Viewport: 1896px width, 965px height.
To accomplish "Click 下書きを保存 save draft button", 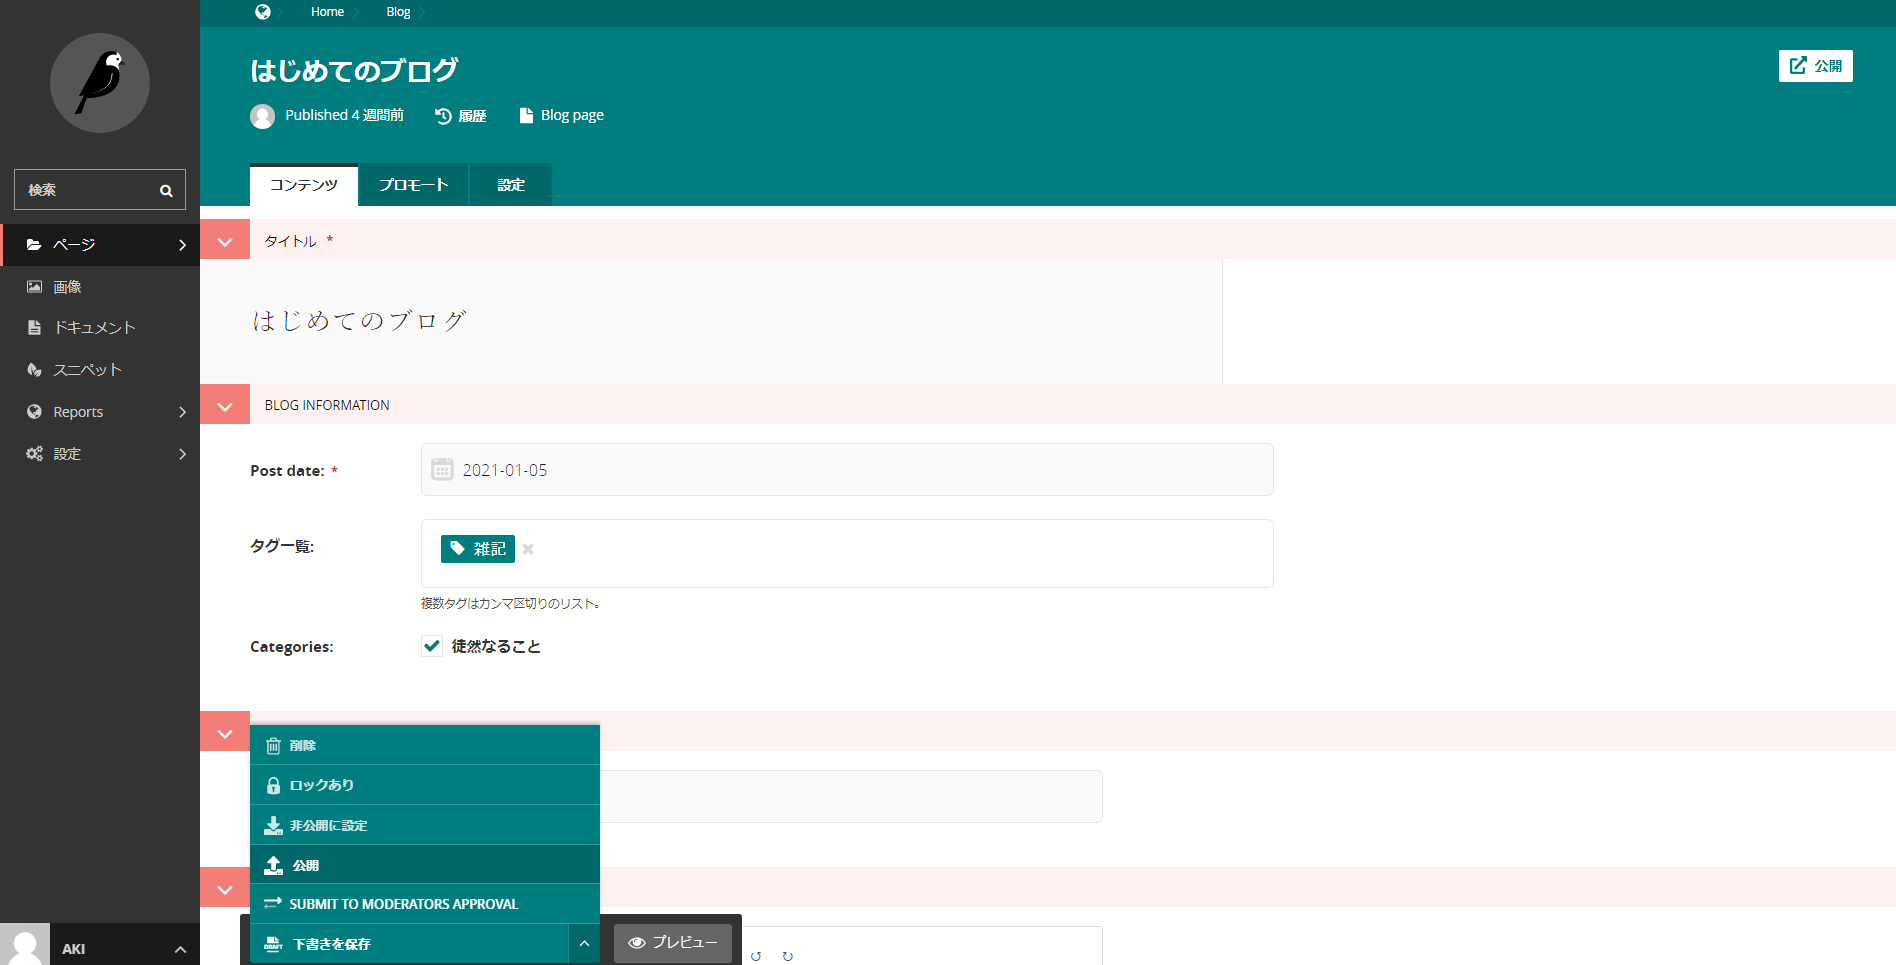I will [409, 944].
